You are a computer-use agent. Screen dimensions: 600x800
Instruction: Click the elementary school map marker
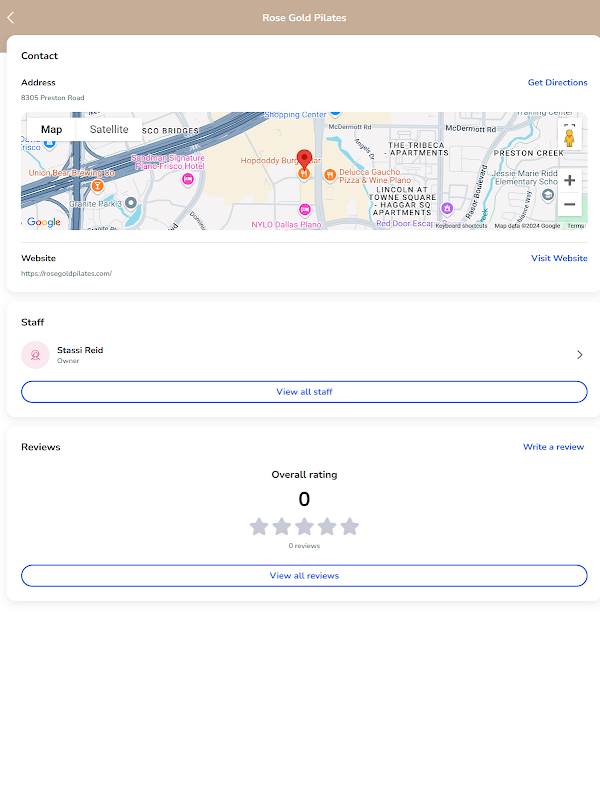tap(548, 195)
